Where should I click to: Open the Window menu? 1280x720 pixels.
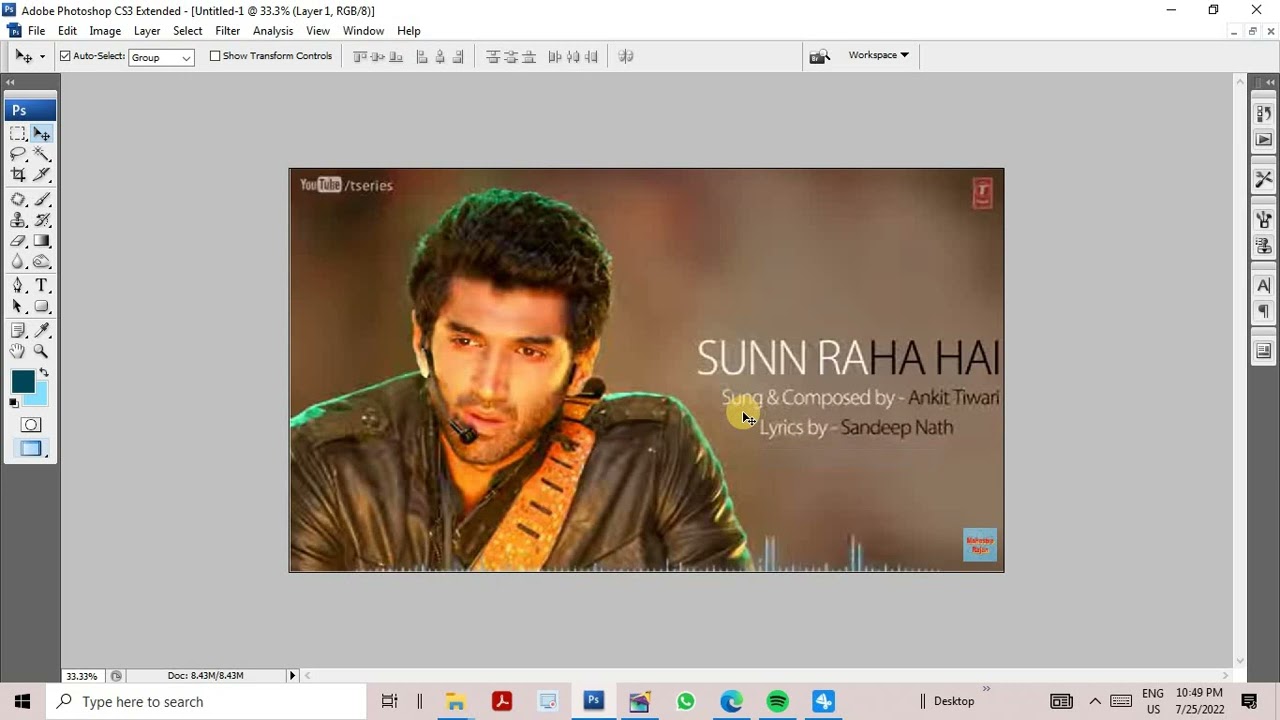363,31
